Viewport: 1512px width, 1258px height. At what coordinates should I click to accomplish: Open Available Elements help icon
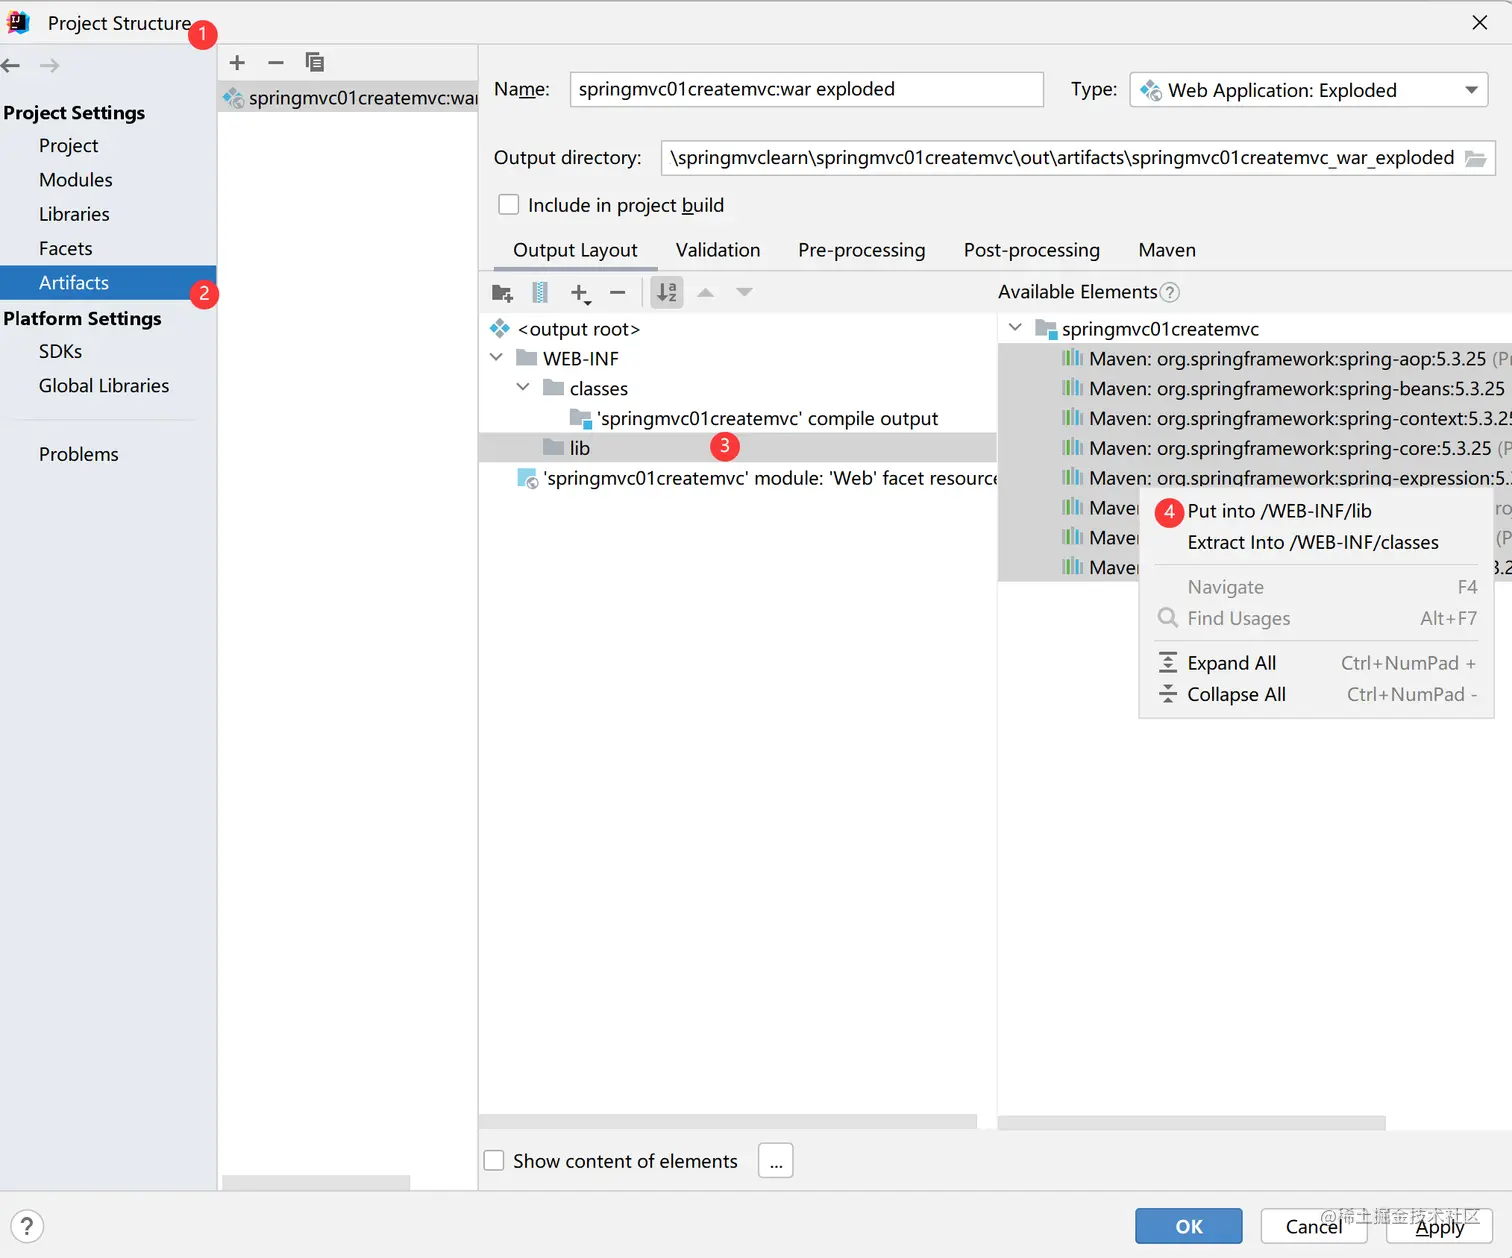tap(1170, 293)
